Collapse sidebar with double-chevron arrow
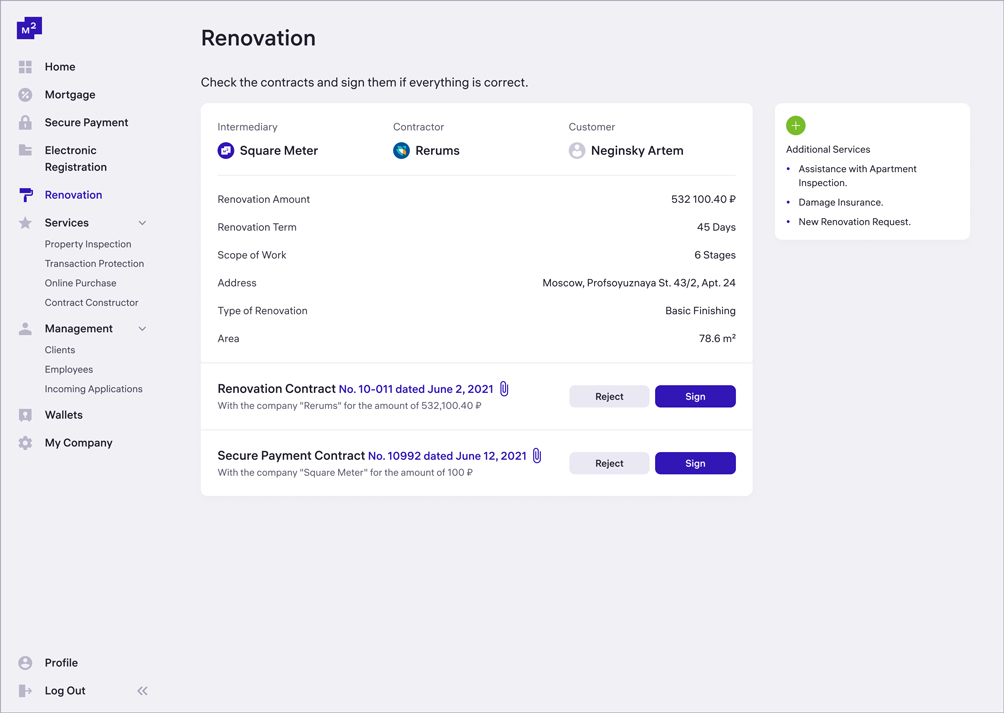1004x713 pixels. (x=142, y=691)
